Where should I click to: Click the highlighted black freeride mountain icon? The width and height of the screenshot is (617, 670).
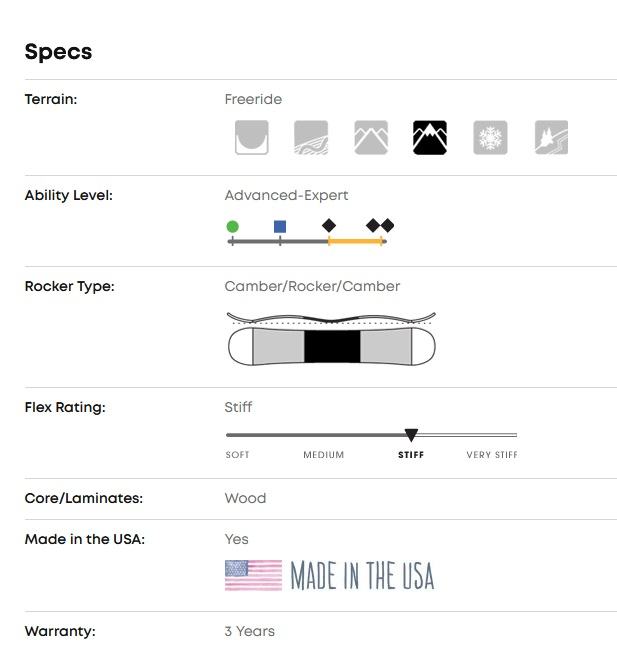coord(430,137)
